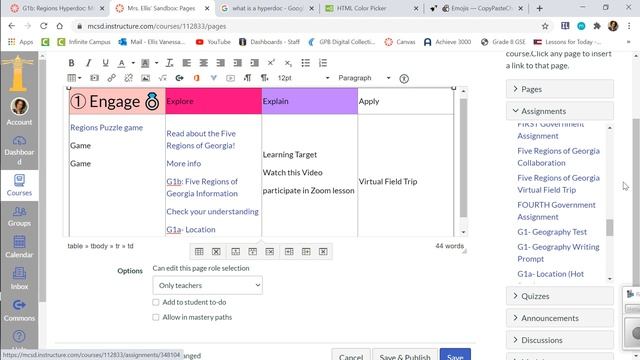Click the Regions Puzzle game link
640x360 pixels.
coord(107,127)
